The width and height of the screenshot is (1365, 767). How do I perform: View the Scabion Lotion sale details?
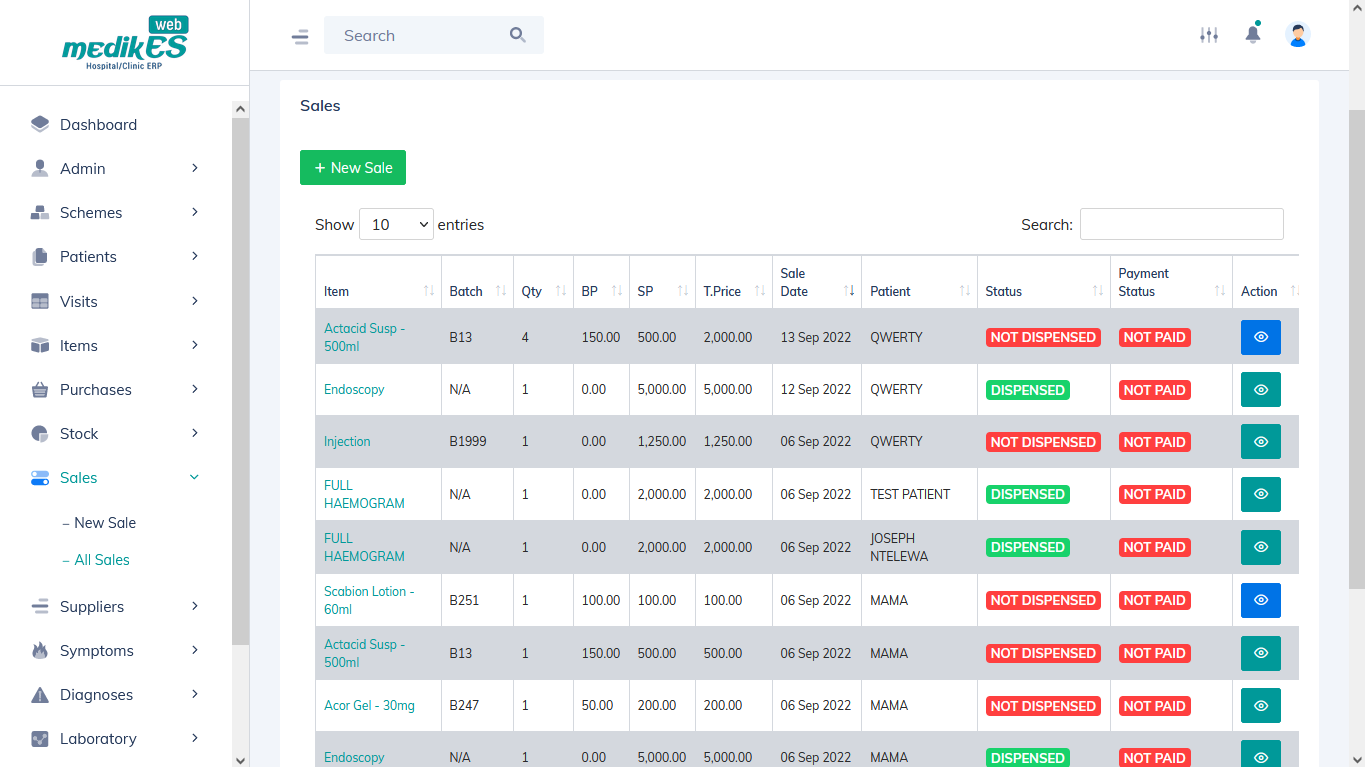click(1261, 600)
